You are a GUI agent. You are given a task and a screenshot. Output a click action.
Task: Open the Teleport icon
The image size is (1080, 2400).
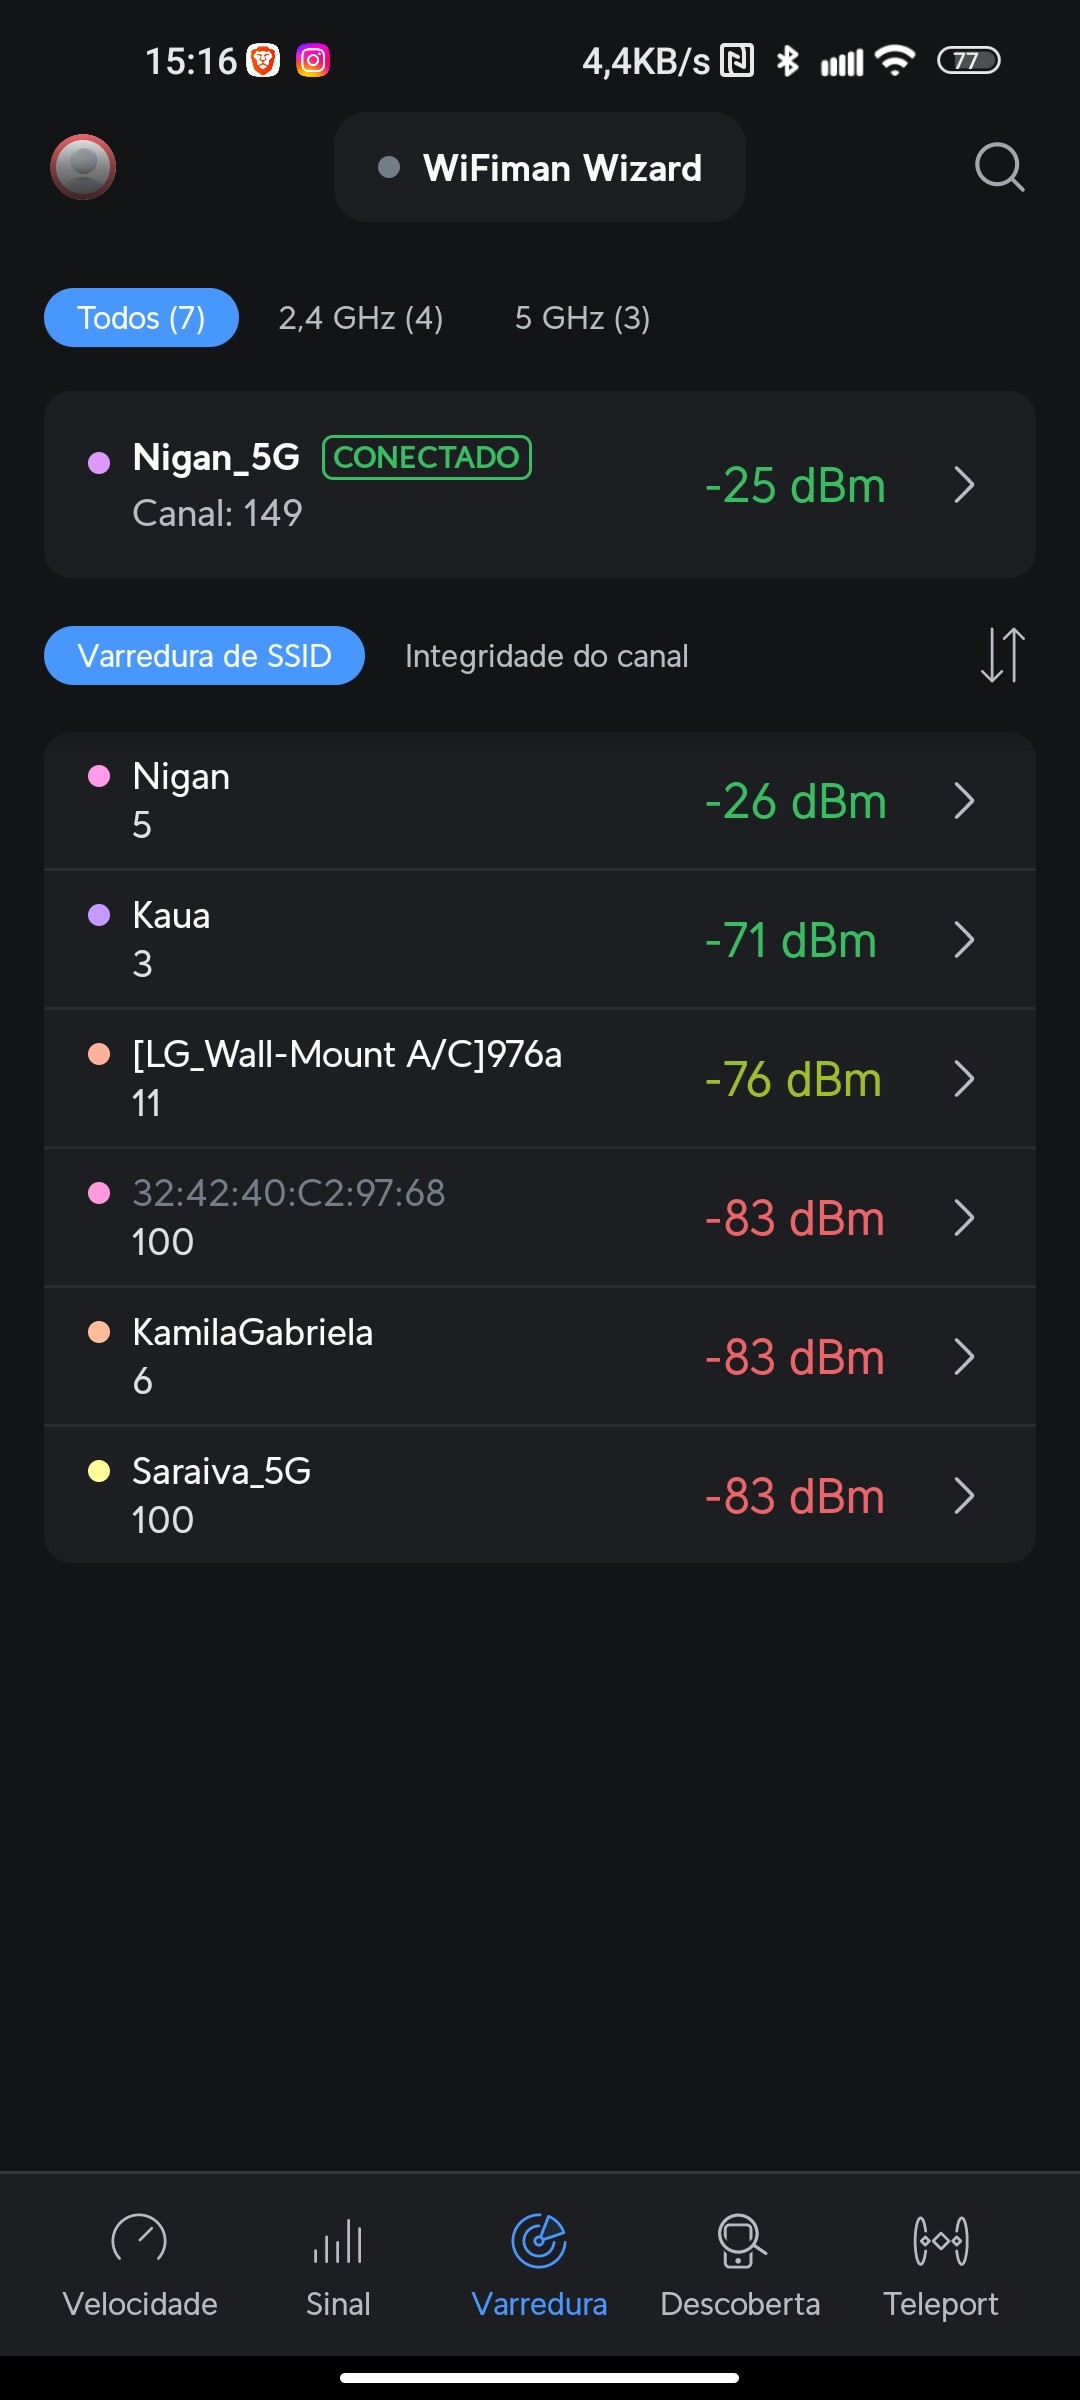pos(940,2241)
